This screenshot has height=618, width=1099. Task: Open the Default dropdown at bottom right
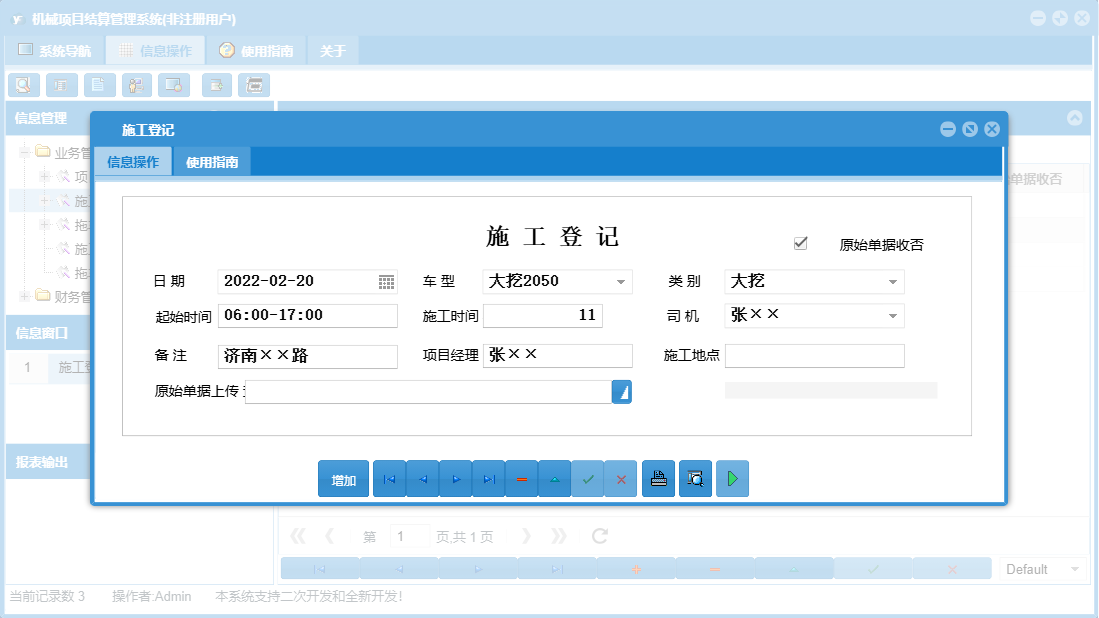pos(1041,568)
